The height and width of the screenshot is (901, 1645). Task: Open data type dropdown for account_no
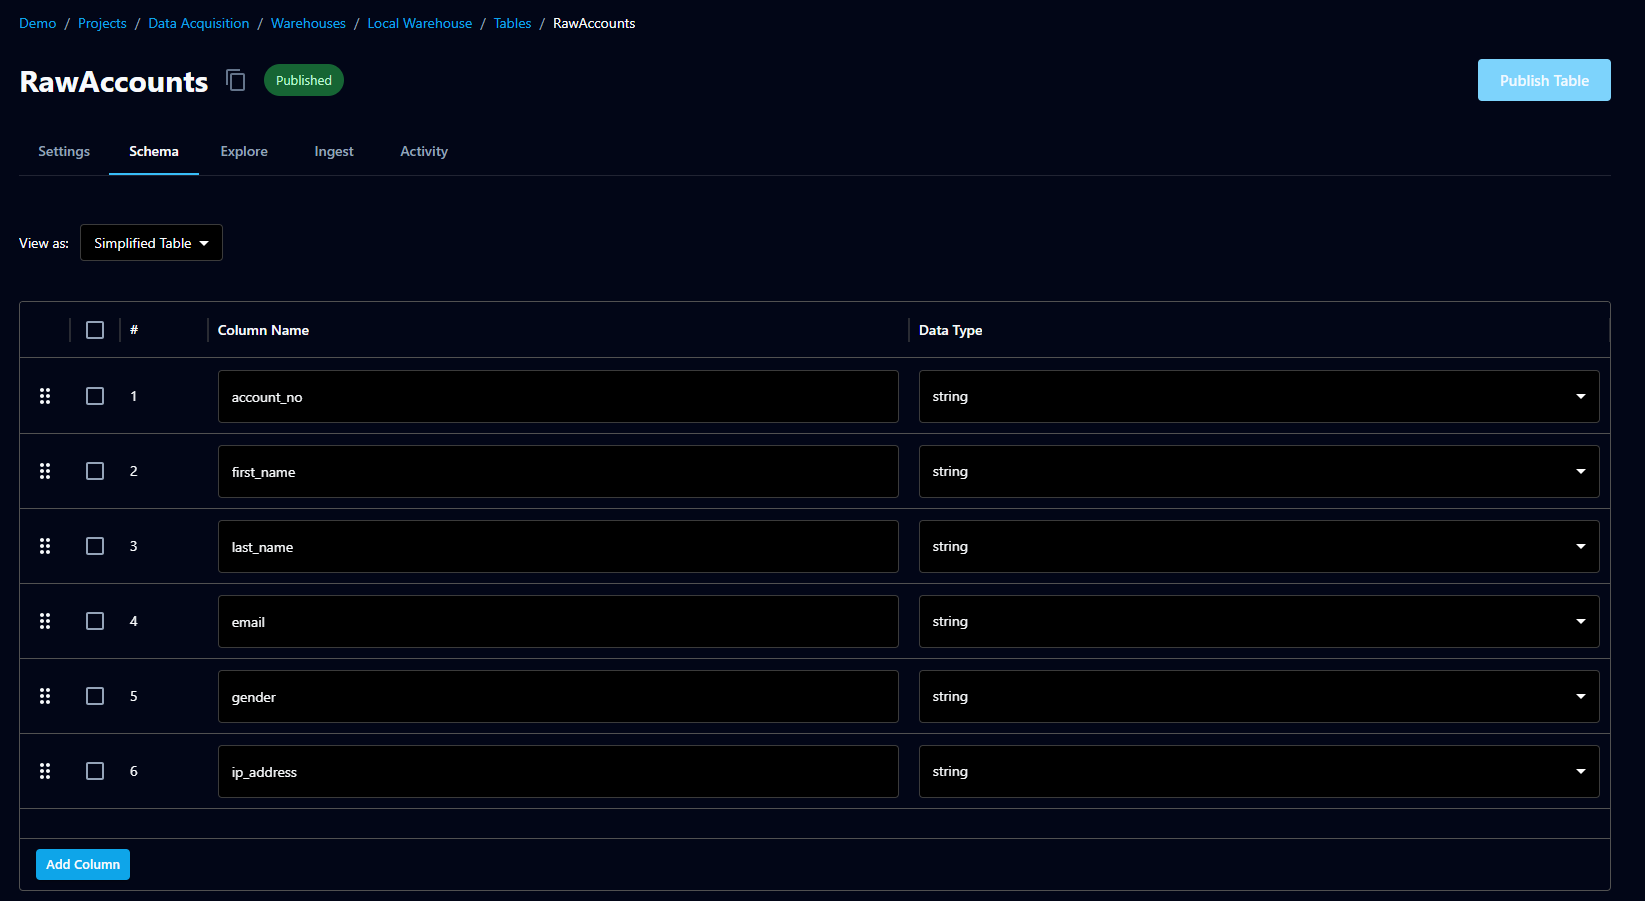click(1259, 397)
